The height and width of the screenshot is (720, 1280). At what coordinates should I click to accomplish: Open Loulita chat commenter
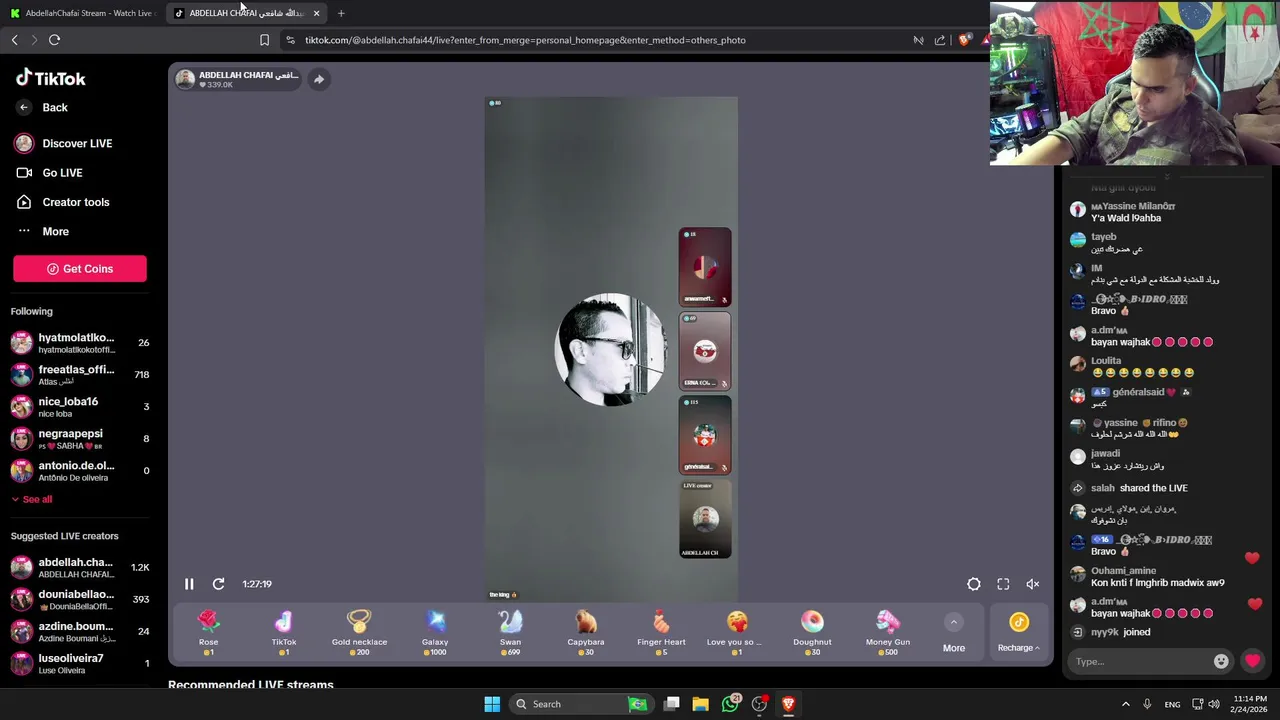click(x=1106, y=361)
